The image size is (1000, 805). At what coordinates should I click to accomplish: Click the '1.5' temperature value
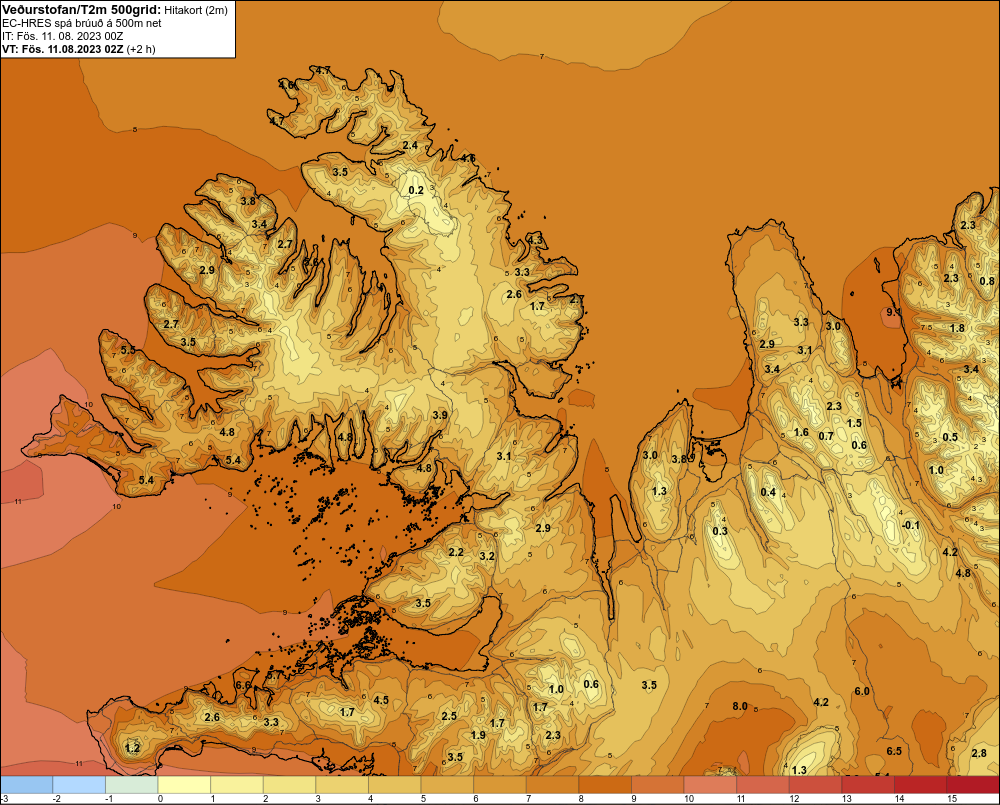point(854,423)
